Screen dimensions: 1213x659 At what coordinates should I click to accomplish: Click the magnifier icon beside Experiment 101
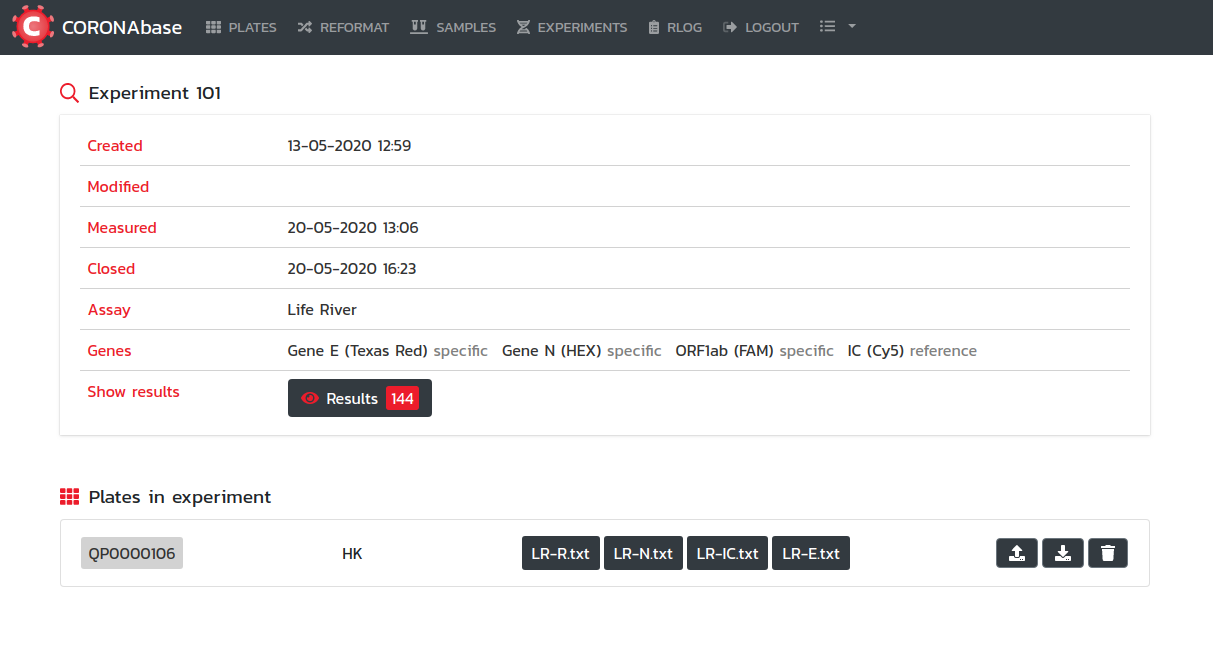point(69,93)
